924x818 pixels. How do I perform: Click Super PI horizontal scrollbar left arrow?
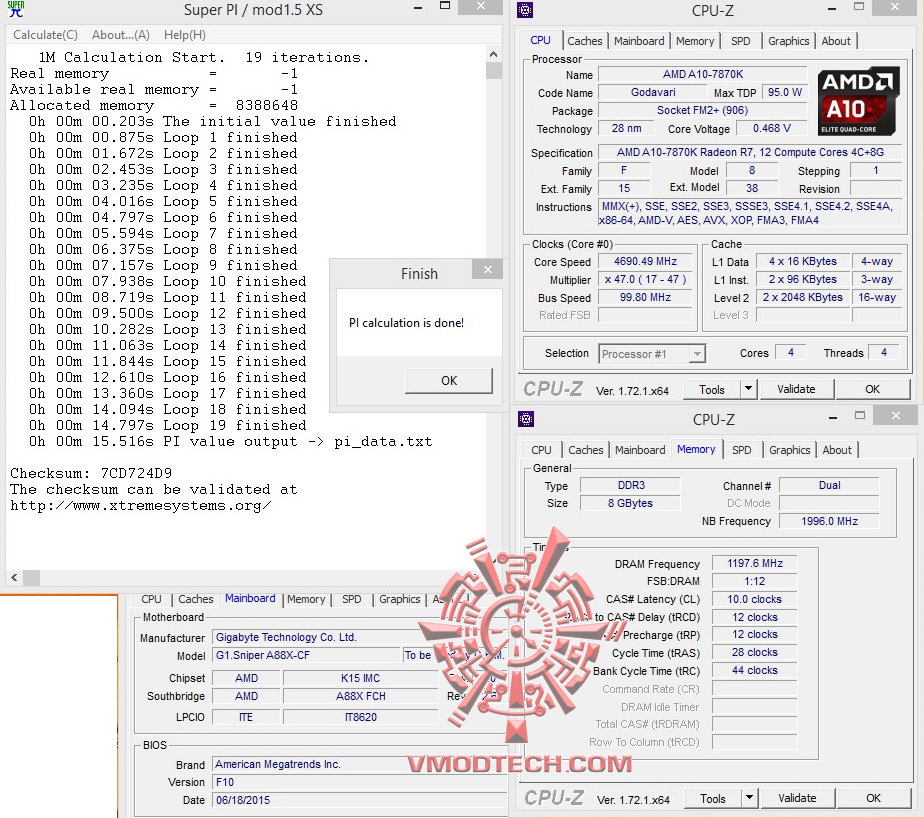[x=14, y=578]
